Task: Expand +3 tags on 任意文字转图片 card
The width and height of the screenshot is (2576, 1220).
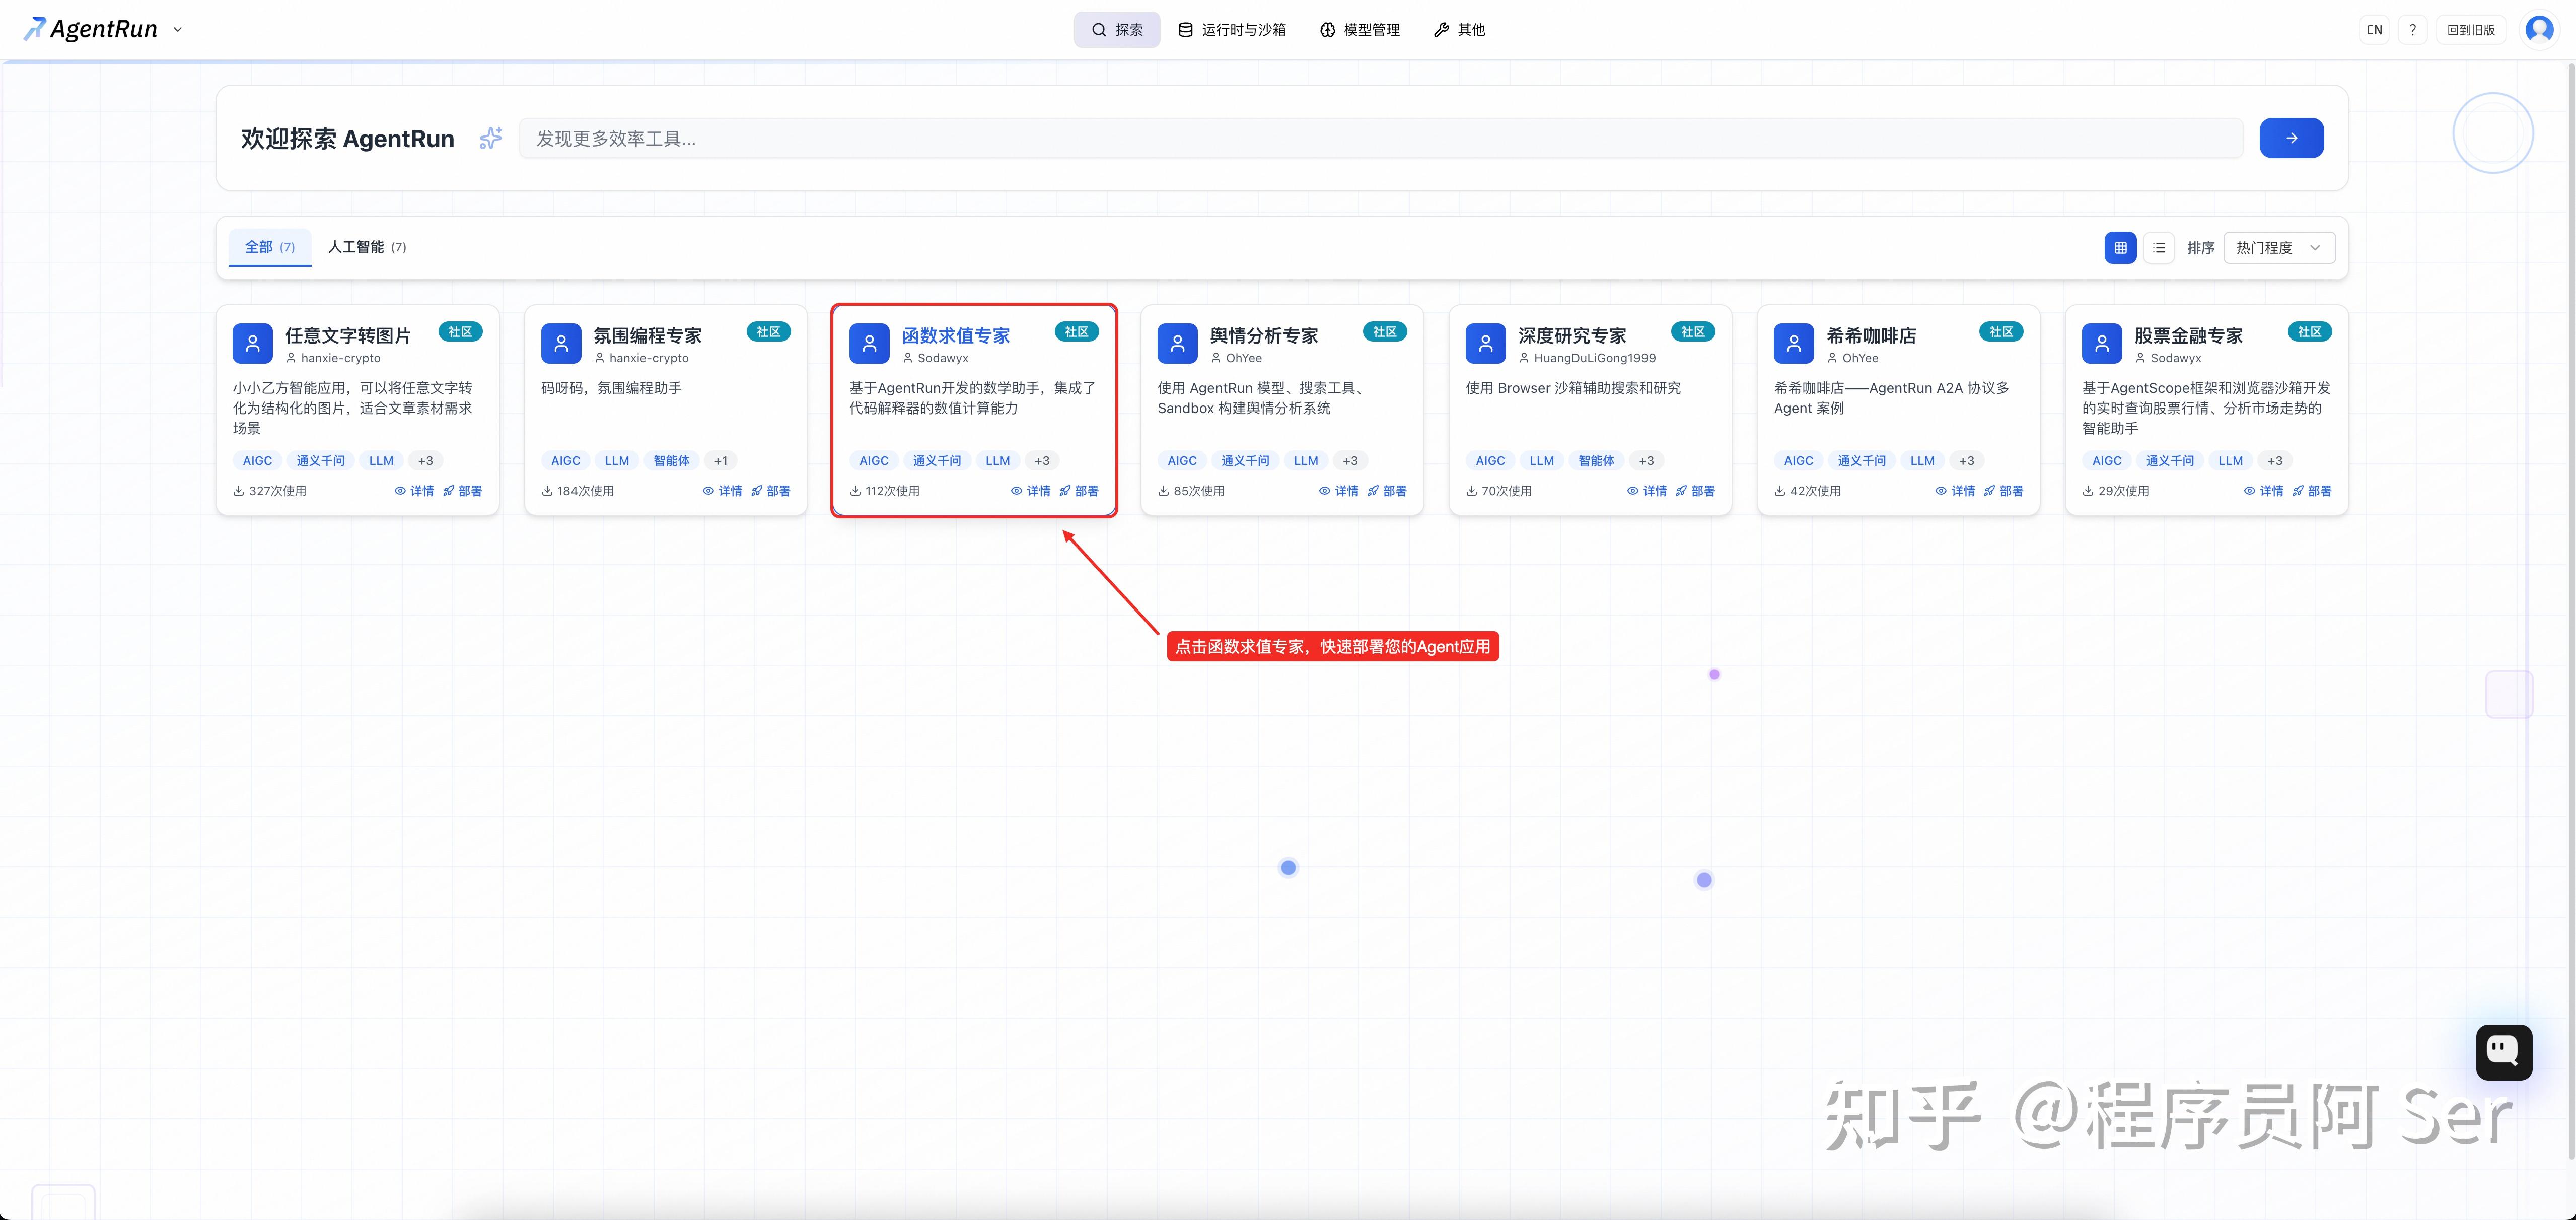Action: (x=426, y=461)
